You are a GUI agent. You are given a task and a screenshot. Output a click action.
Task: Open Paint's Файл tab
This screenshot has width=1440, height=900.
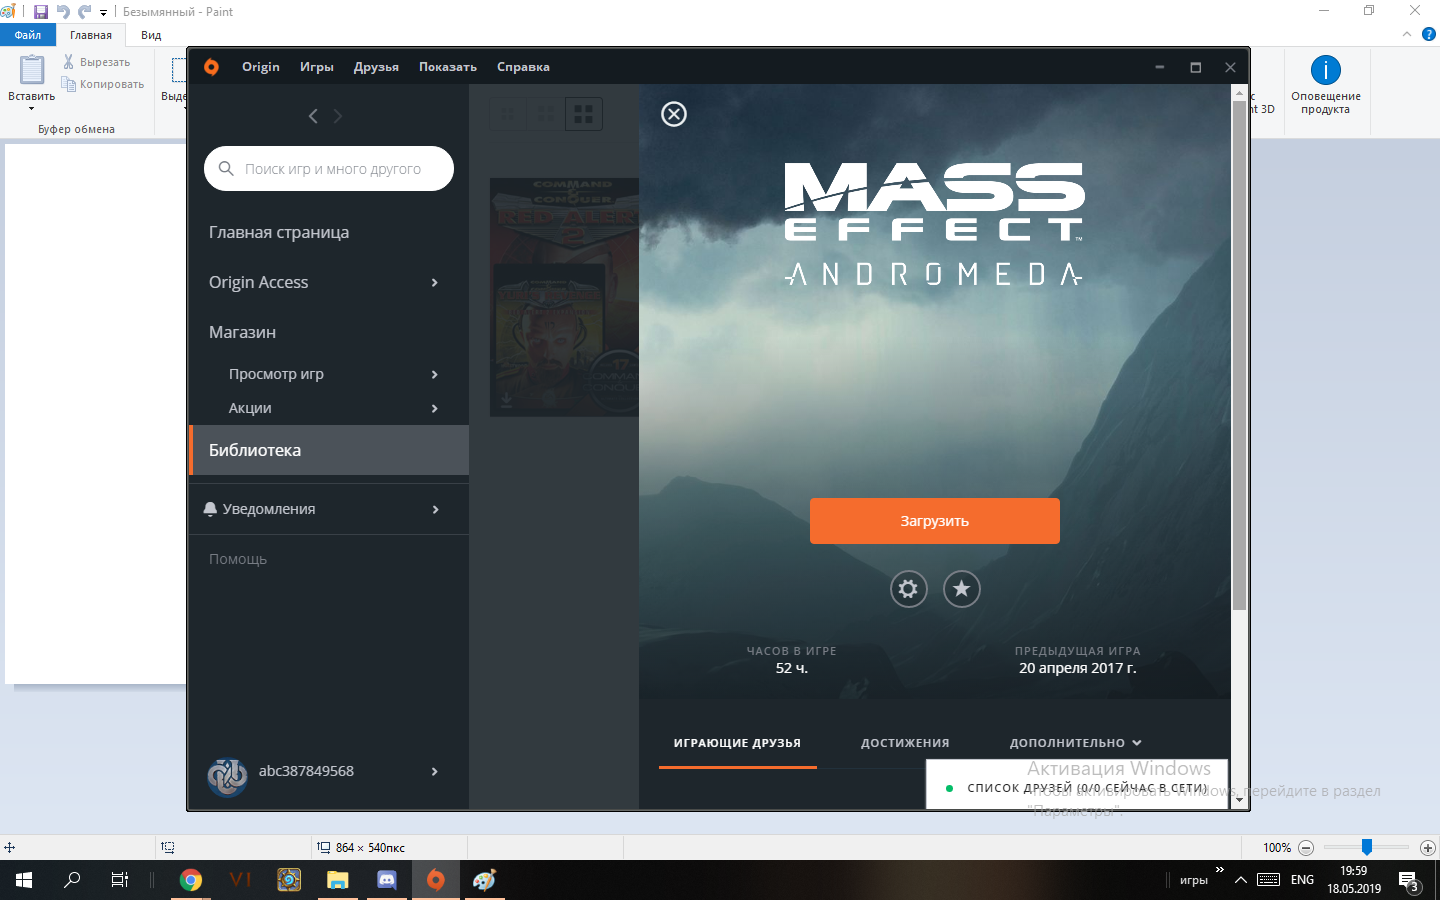(28, 35)
